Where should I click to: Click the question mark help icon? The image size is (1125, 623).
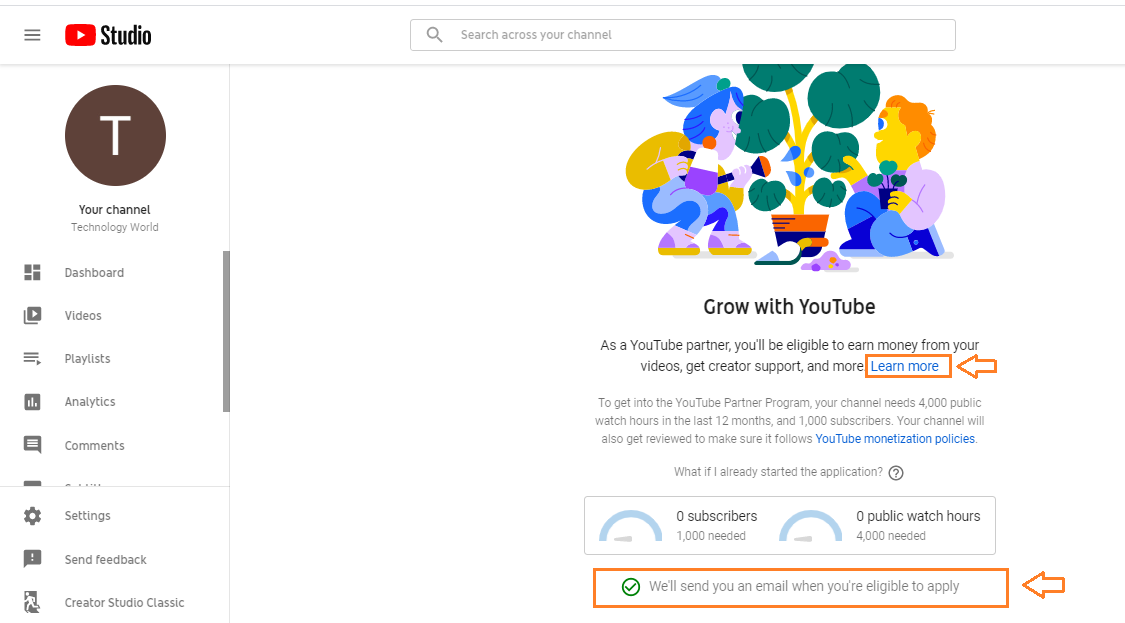(x=895, y=472)
